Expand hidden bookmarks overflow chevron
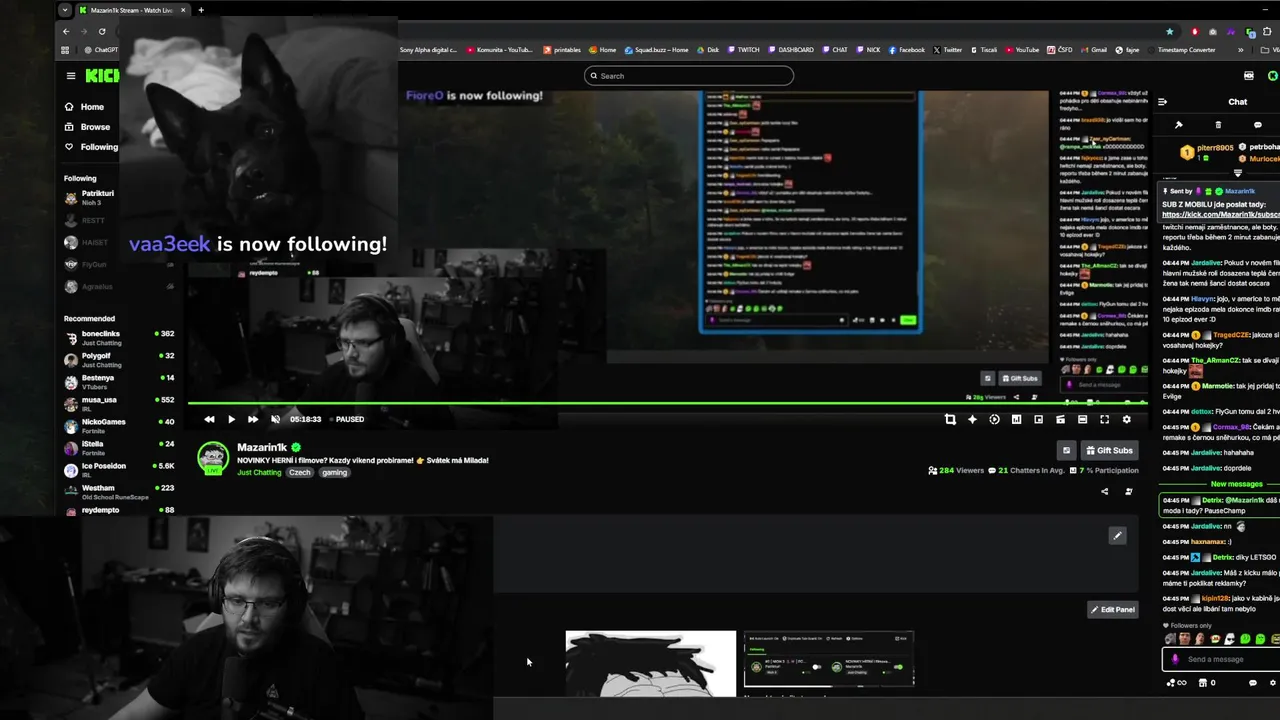 tap(1241, 50)
